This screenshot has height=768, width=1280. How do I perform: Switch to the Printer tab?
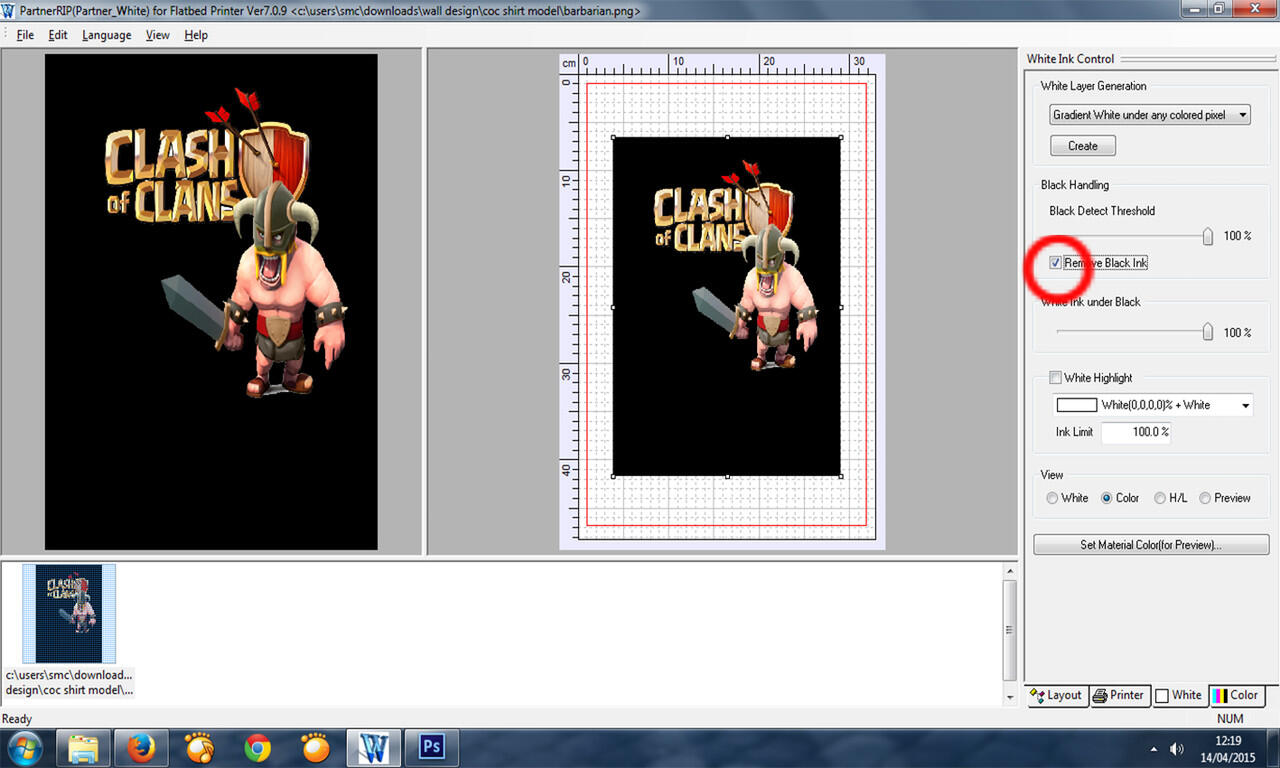point(1118,695)
